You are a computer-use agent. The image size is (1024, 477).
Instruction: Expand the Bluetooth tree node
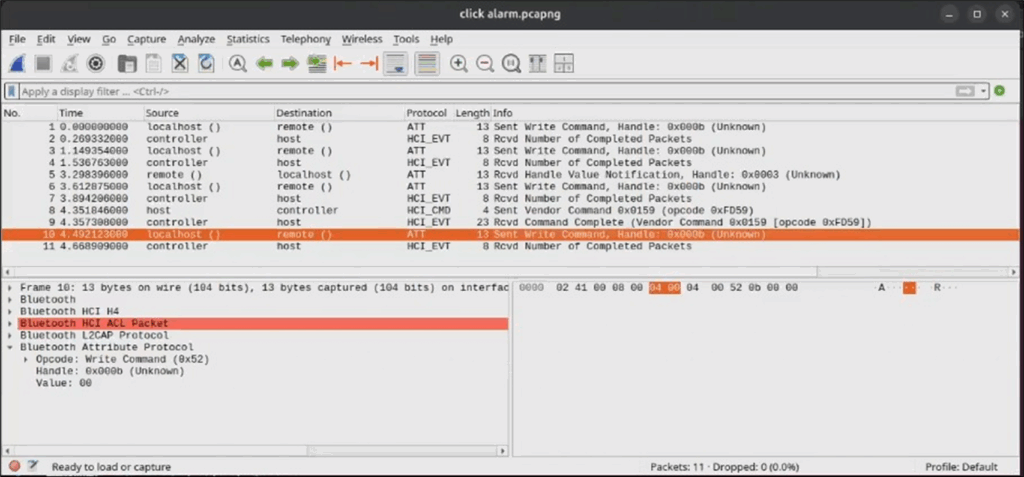coord(10,299)
